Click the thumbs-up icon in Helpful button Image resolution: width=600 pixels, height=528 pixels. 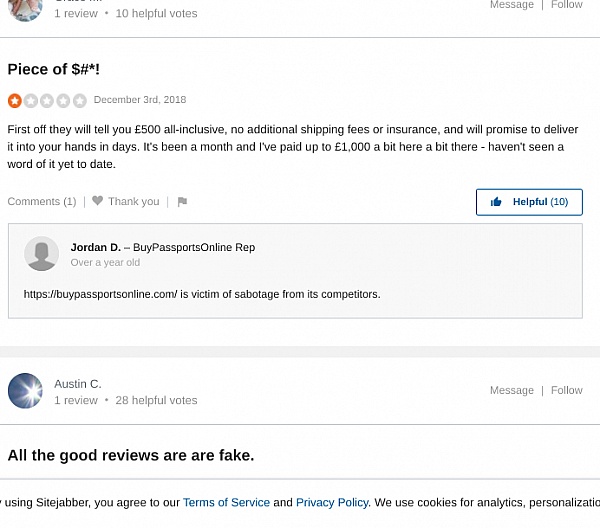(496, 202)
